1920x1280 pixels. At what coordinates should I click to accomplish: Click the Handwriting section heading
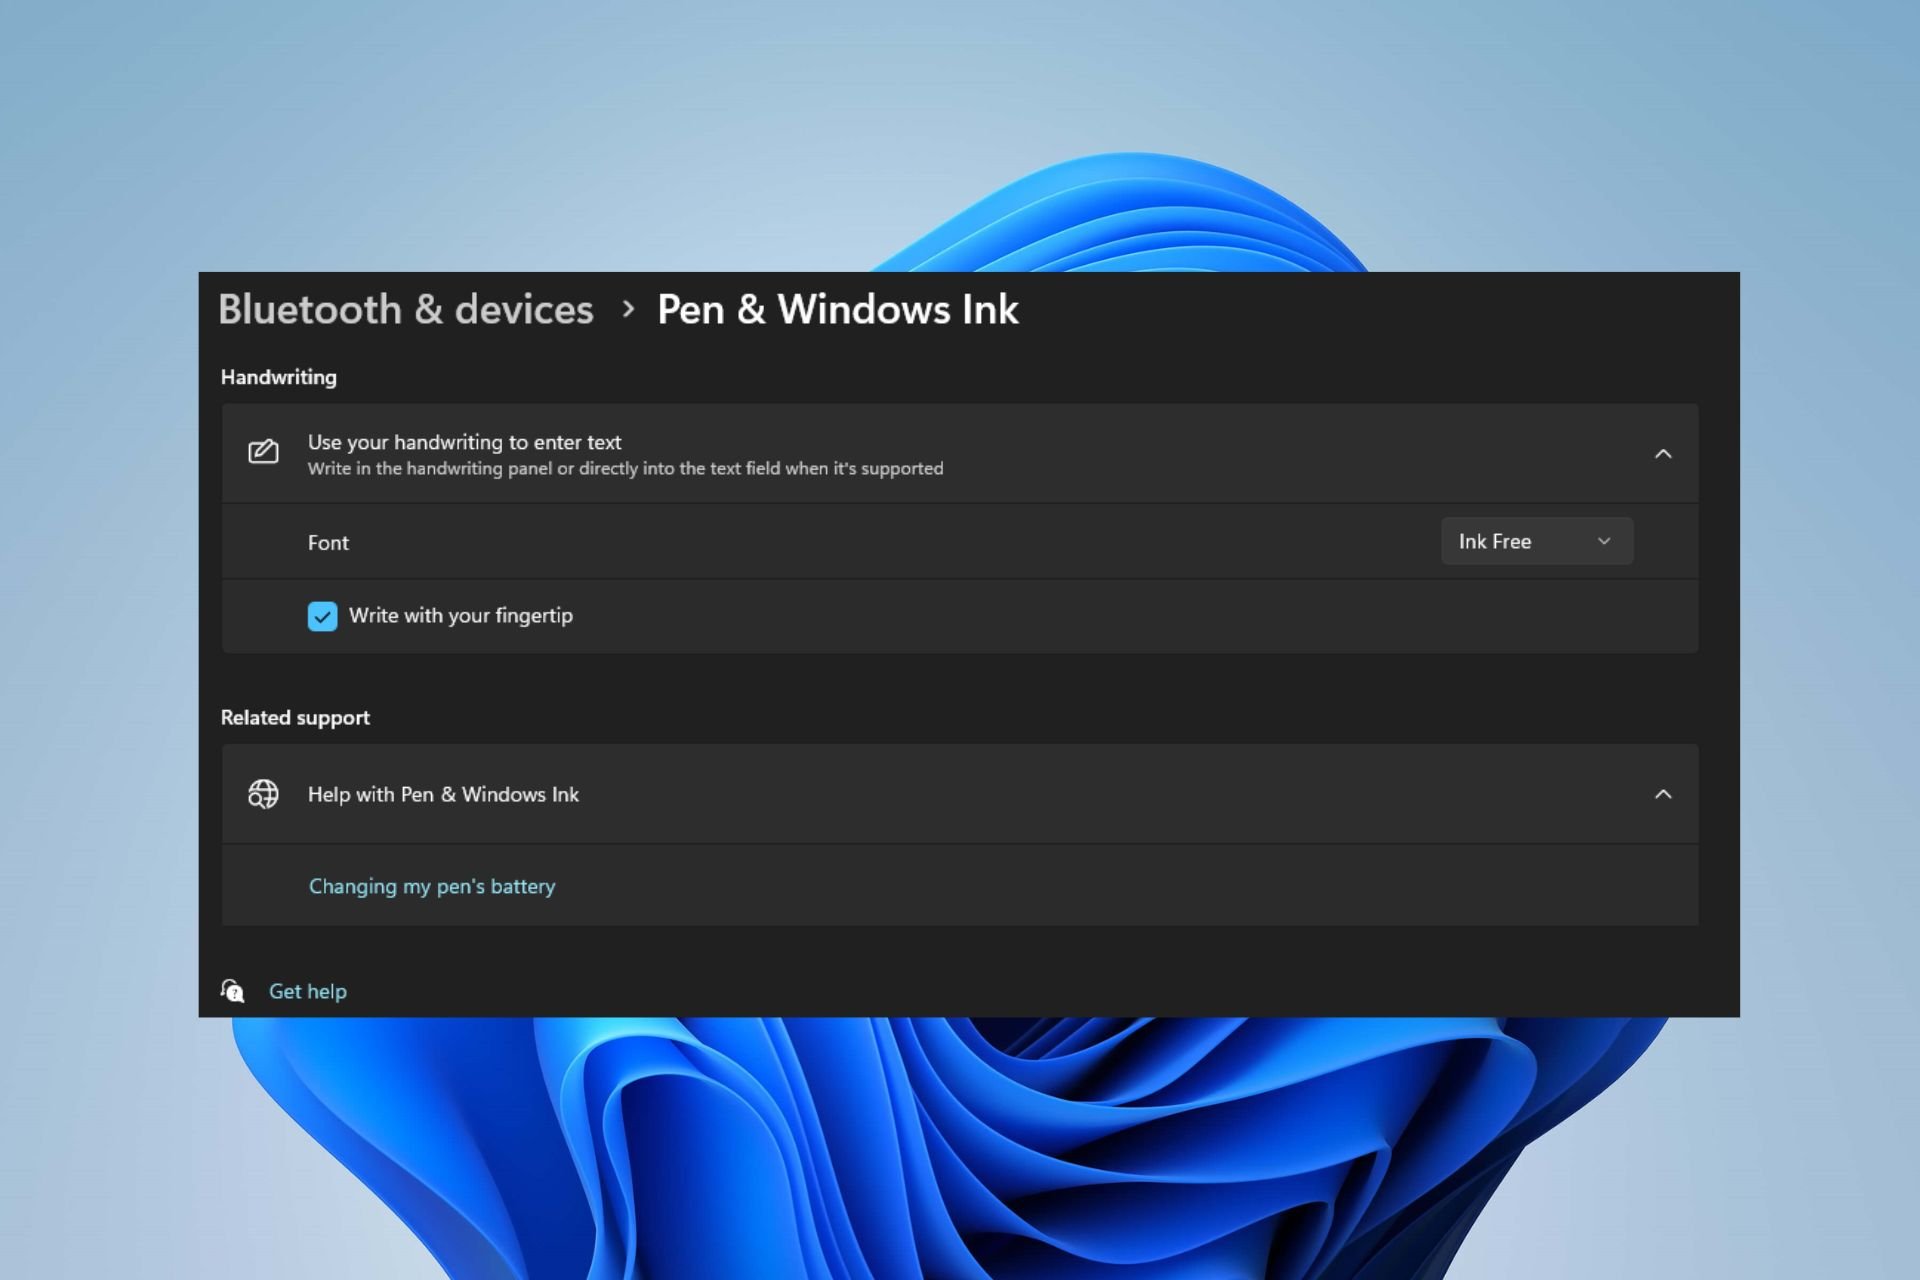278,377
